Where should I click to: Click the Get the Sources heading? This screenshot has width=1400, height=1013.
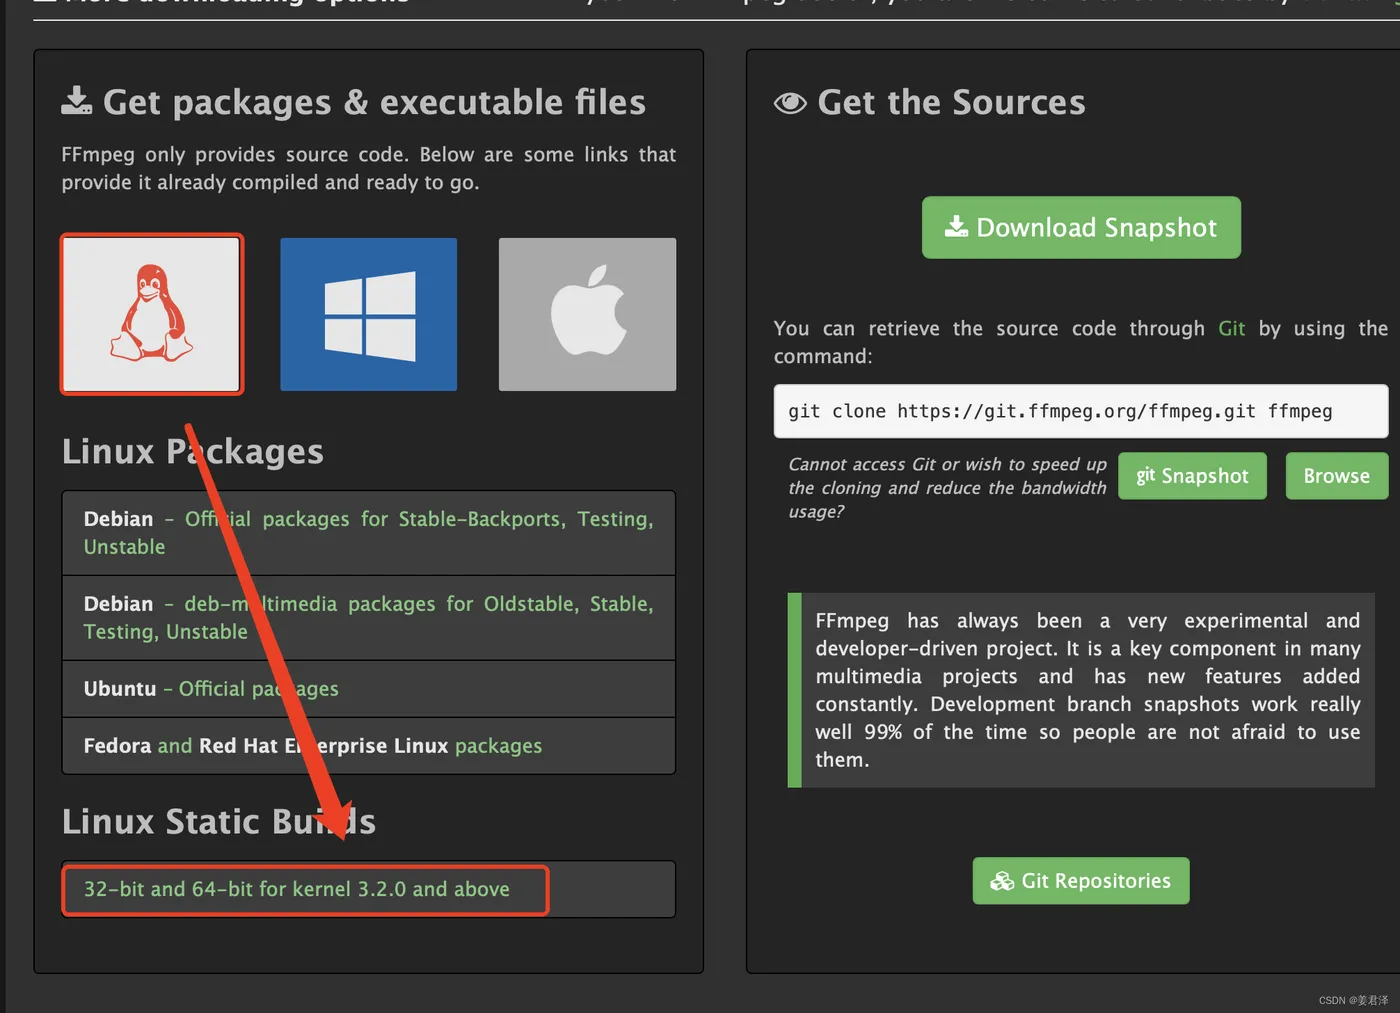(951, 102)
